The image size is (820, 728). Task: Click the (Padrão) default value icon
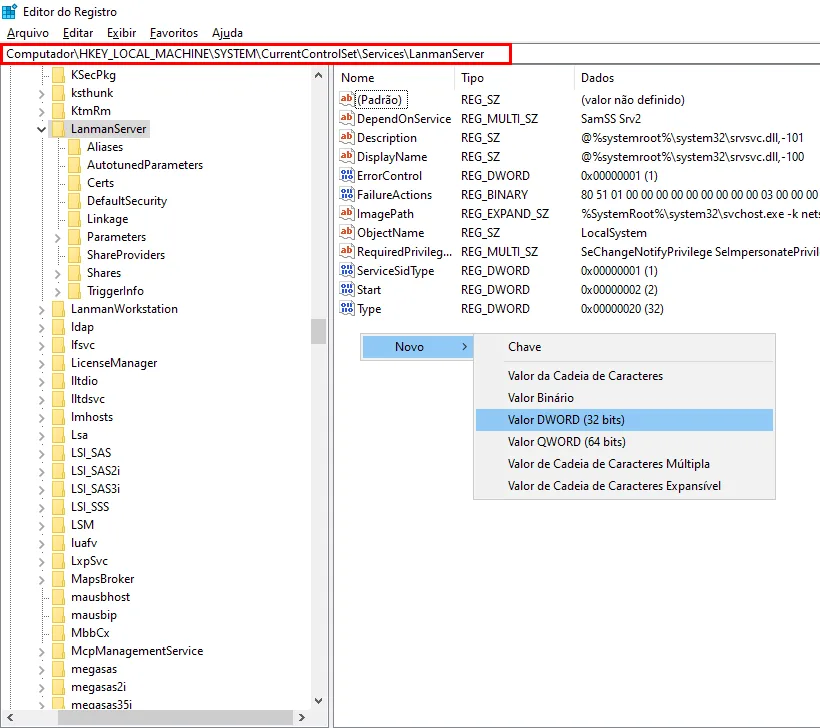pos(346,99)
